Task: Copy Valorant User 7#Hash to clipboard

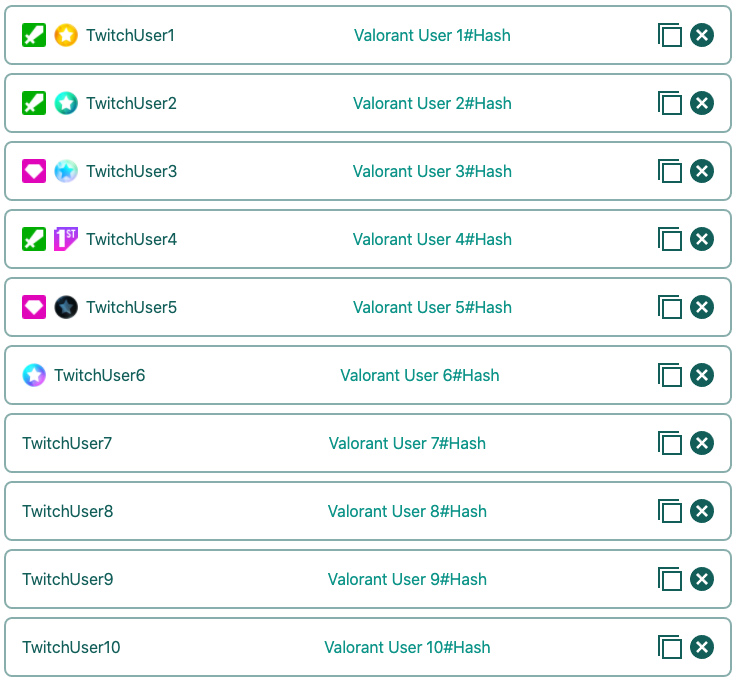Action: click(669, 443)
